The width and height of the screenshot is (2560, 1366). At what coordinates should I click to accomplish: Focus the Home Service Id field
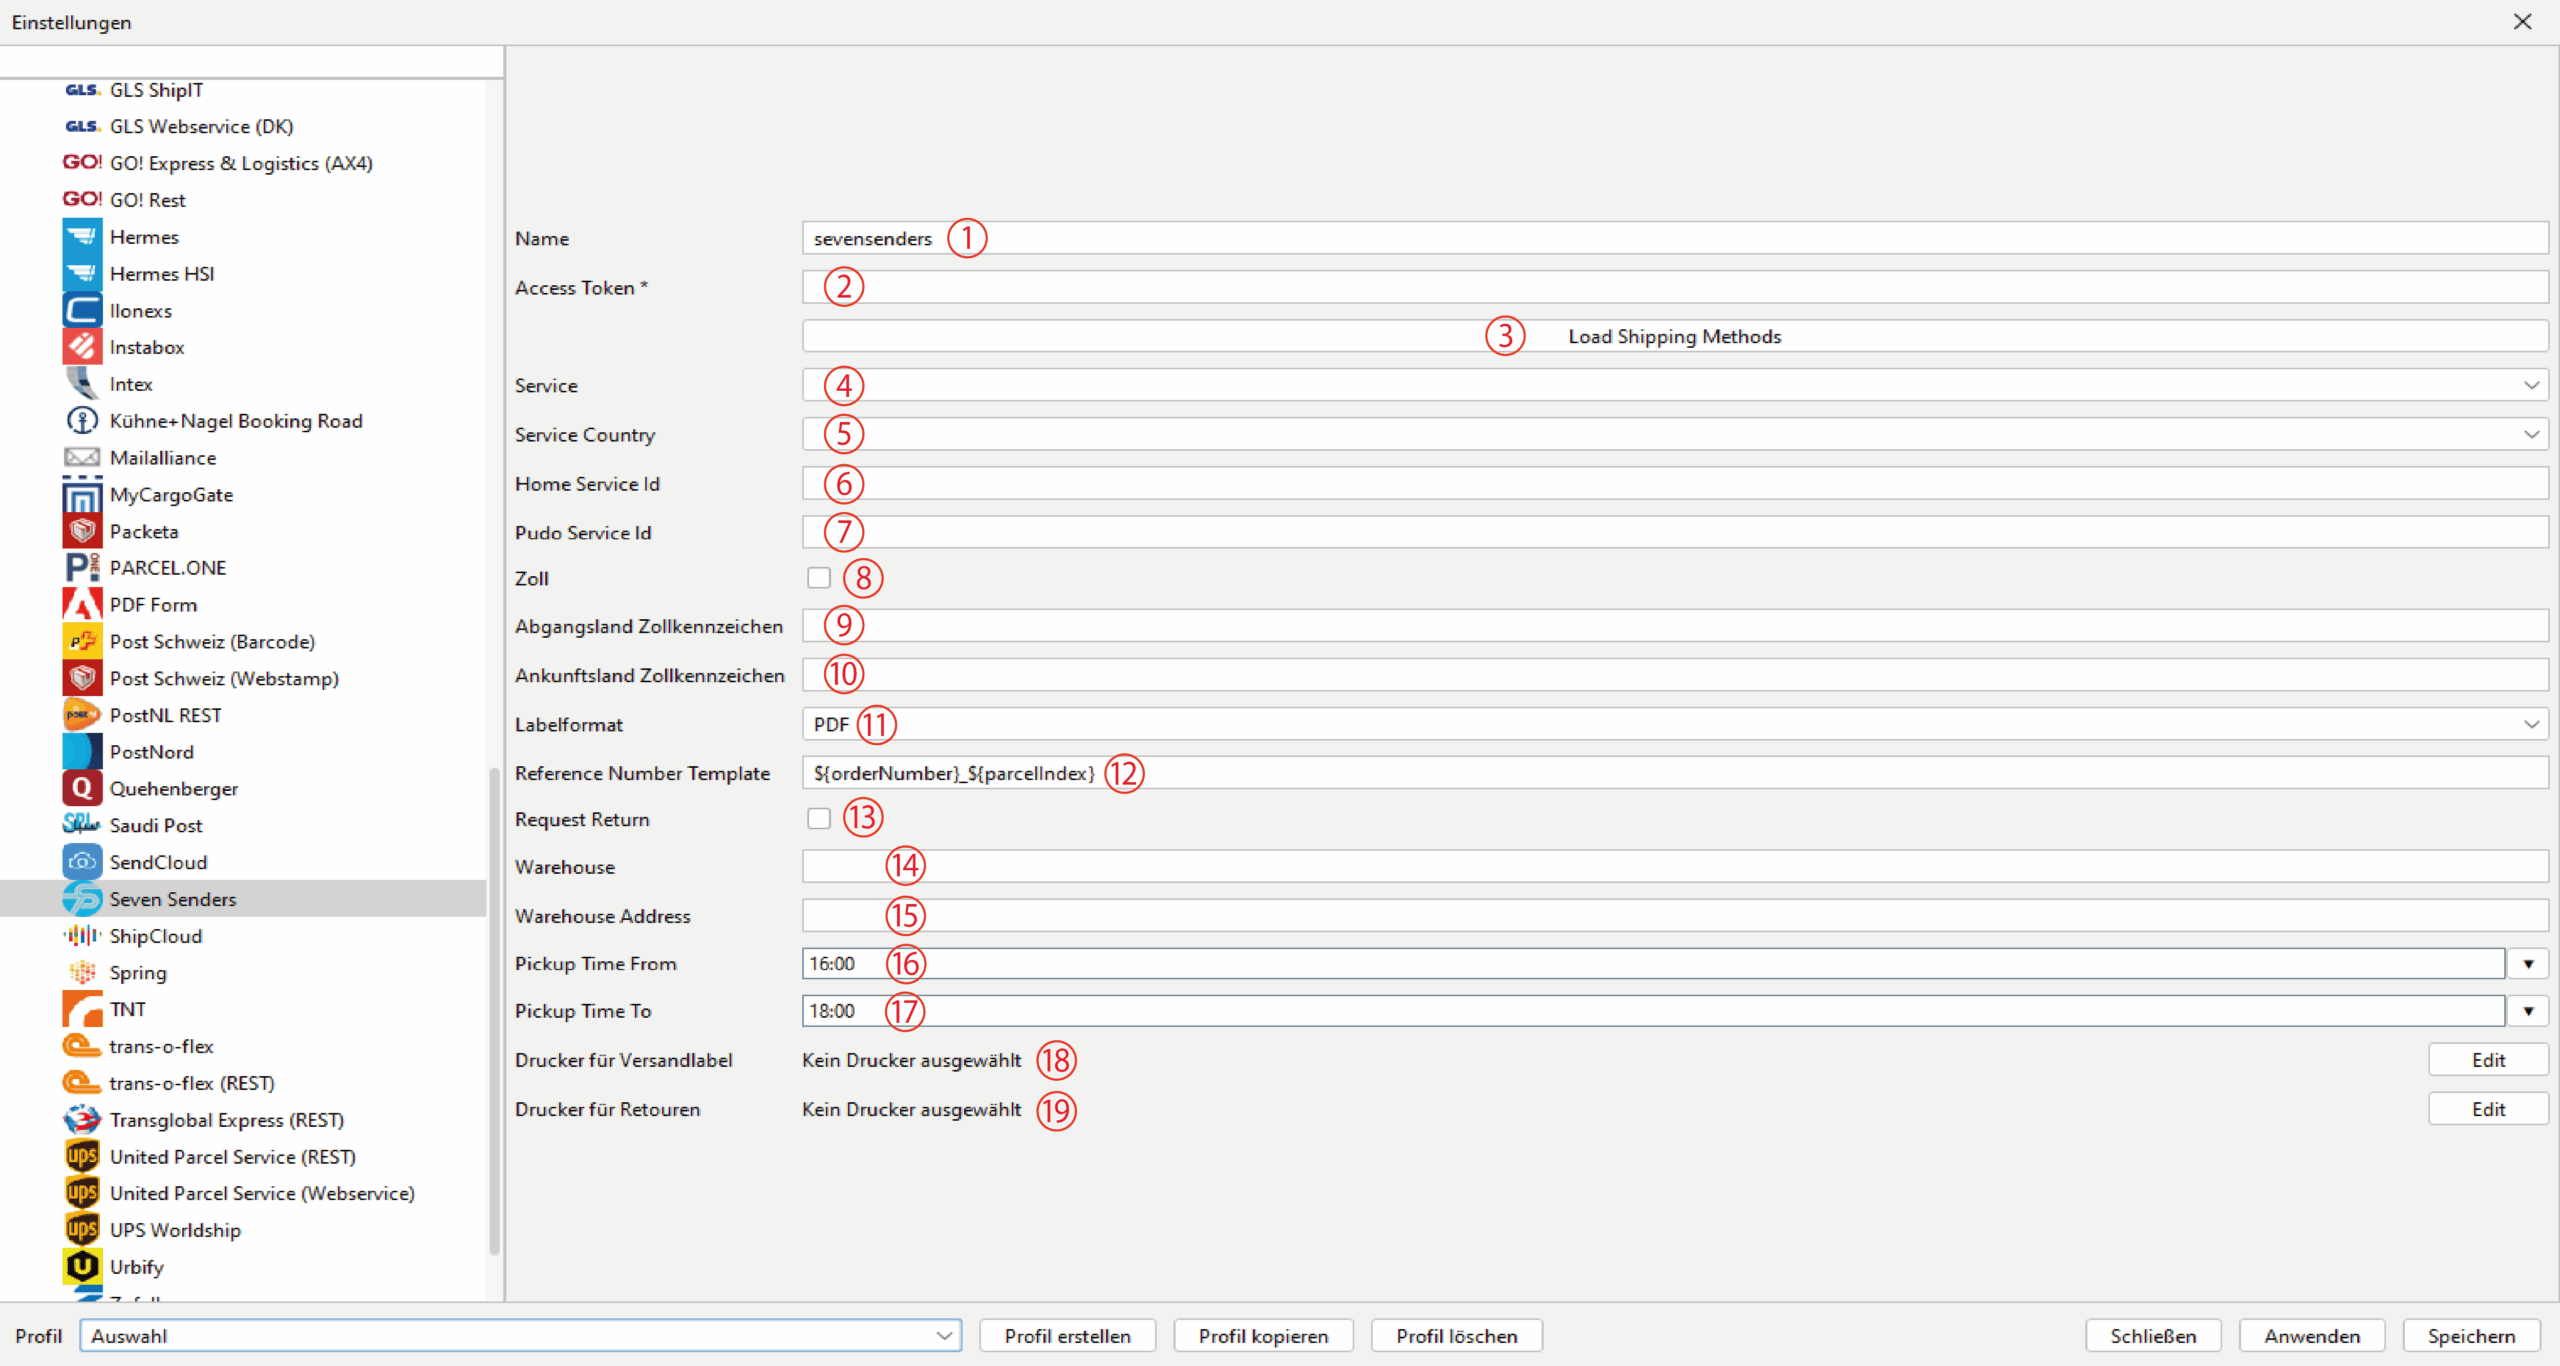[x=1675, y=483]
